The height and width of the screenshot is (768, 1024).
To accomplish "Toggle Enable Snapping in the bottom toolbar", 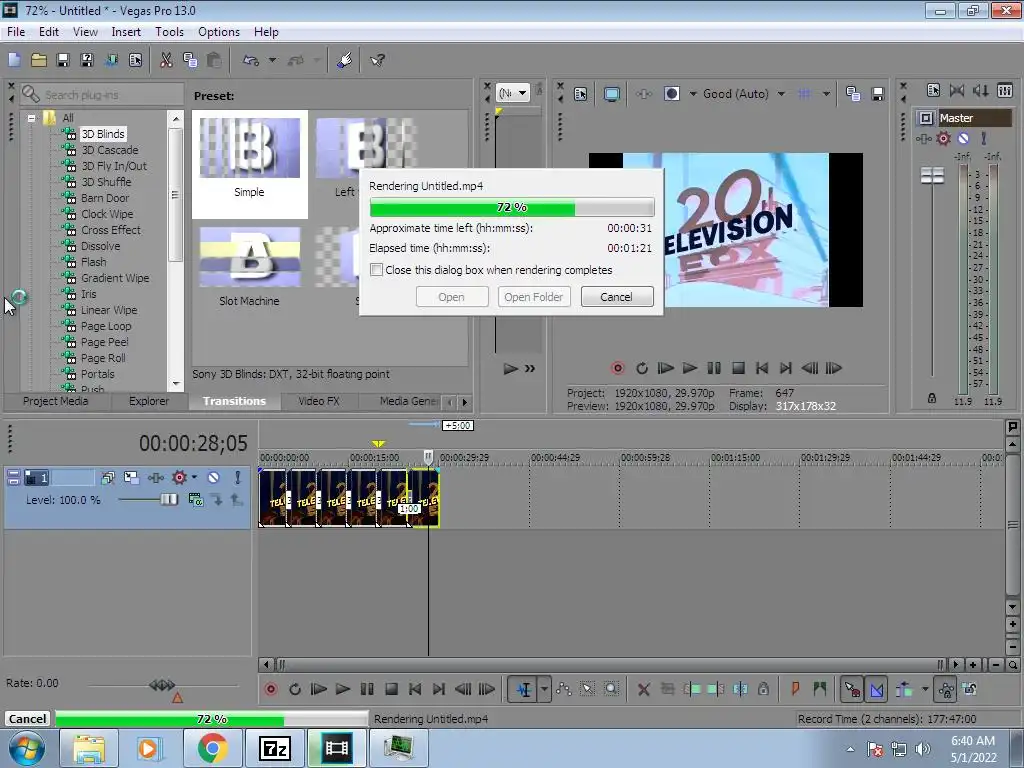I will pyautogui.click(x=852, y=689).
